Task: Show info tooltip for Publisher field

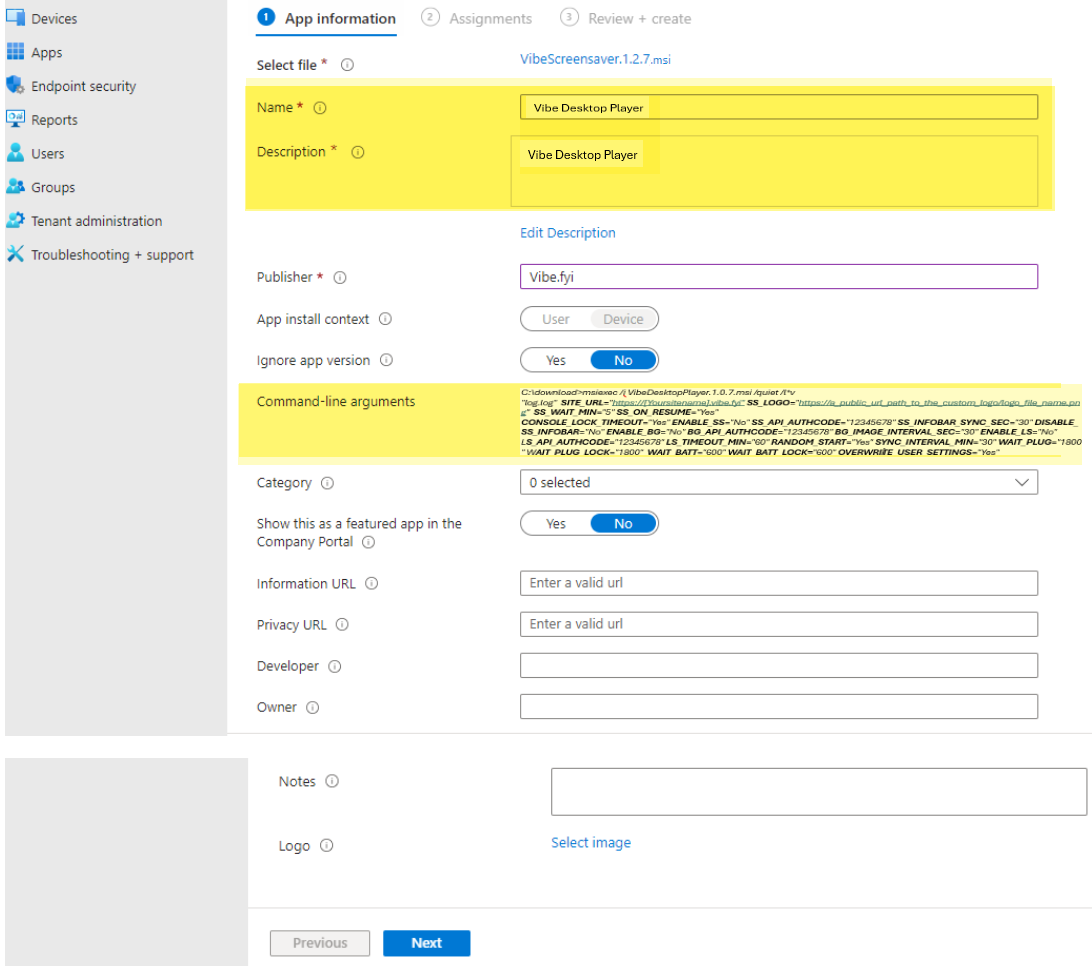Action: click(340, 277)
